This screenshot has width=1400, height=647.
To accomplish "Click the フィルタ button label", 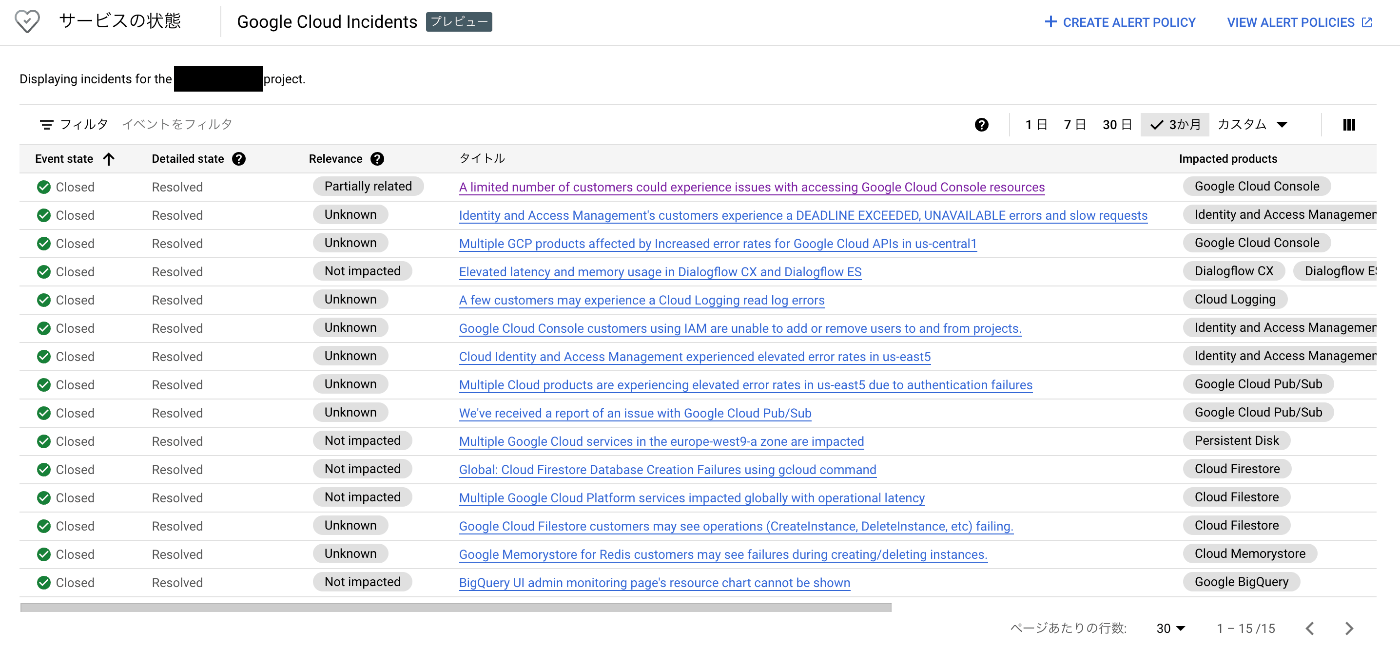I will click(84, 125).
